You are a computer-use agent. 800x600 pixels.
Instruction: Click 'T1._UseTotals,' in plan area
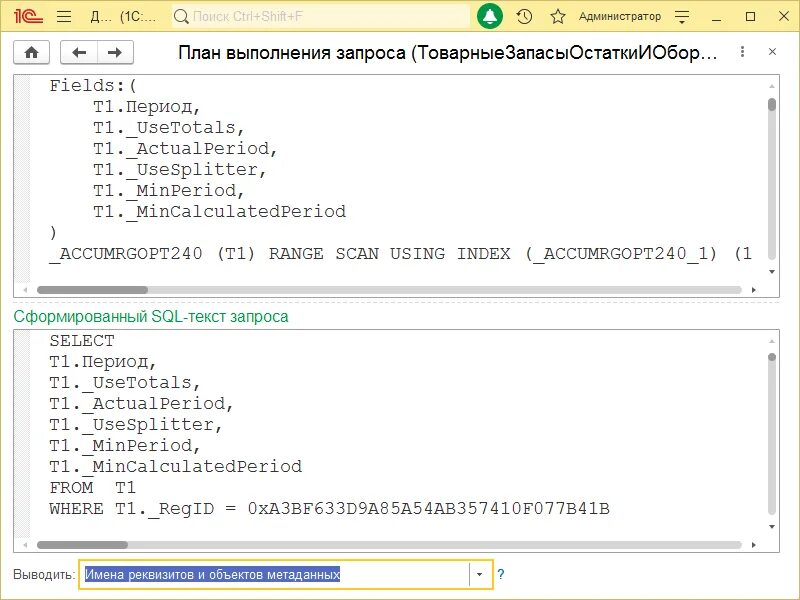coord(169,128)
